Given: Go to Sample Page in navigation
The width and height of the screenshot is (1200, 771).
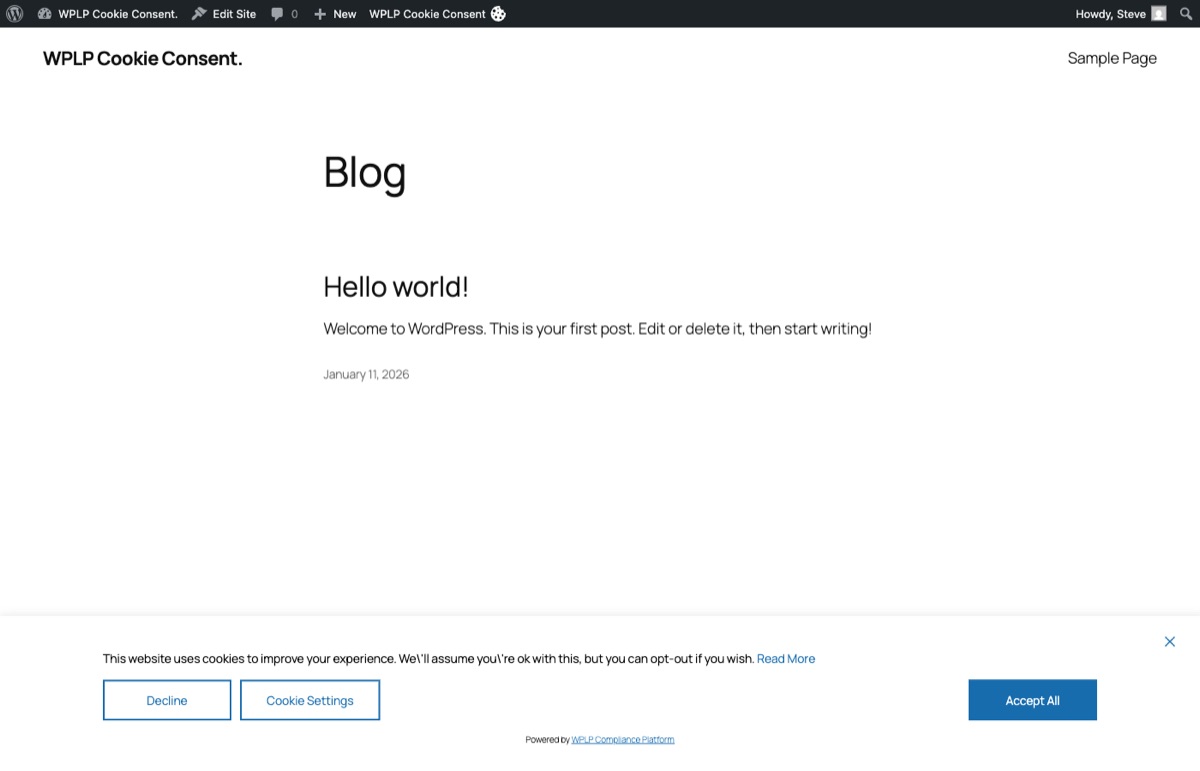Looking at the screenshot, I should pos(1112,58).
